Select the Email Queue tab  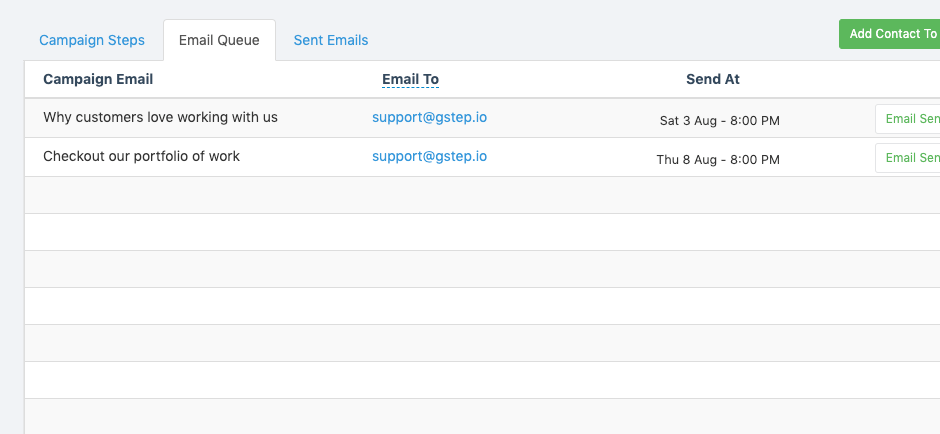[219, 41]
